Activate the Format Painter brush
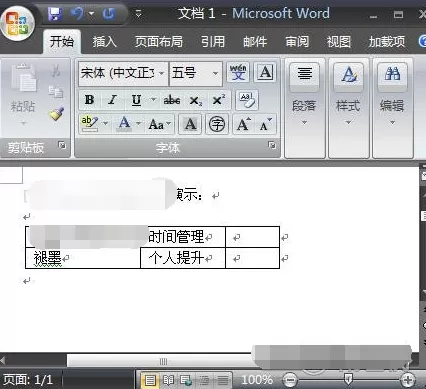 (56, 114)
